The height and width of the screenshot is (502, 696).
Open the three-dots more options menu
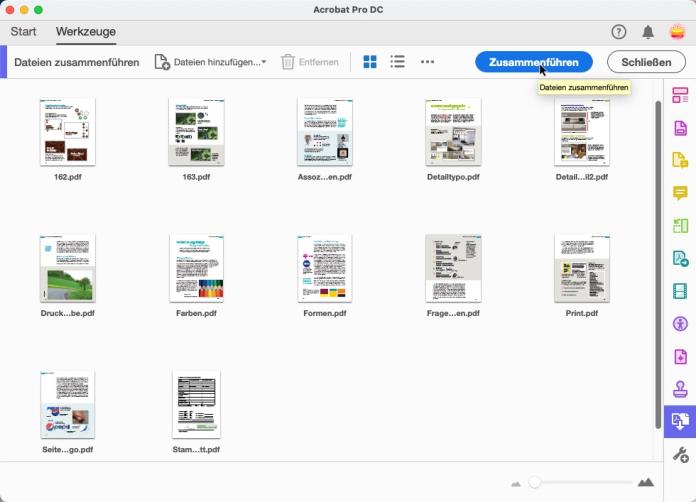pyautogui.click(x=428, y=62)
